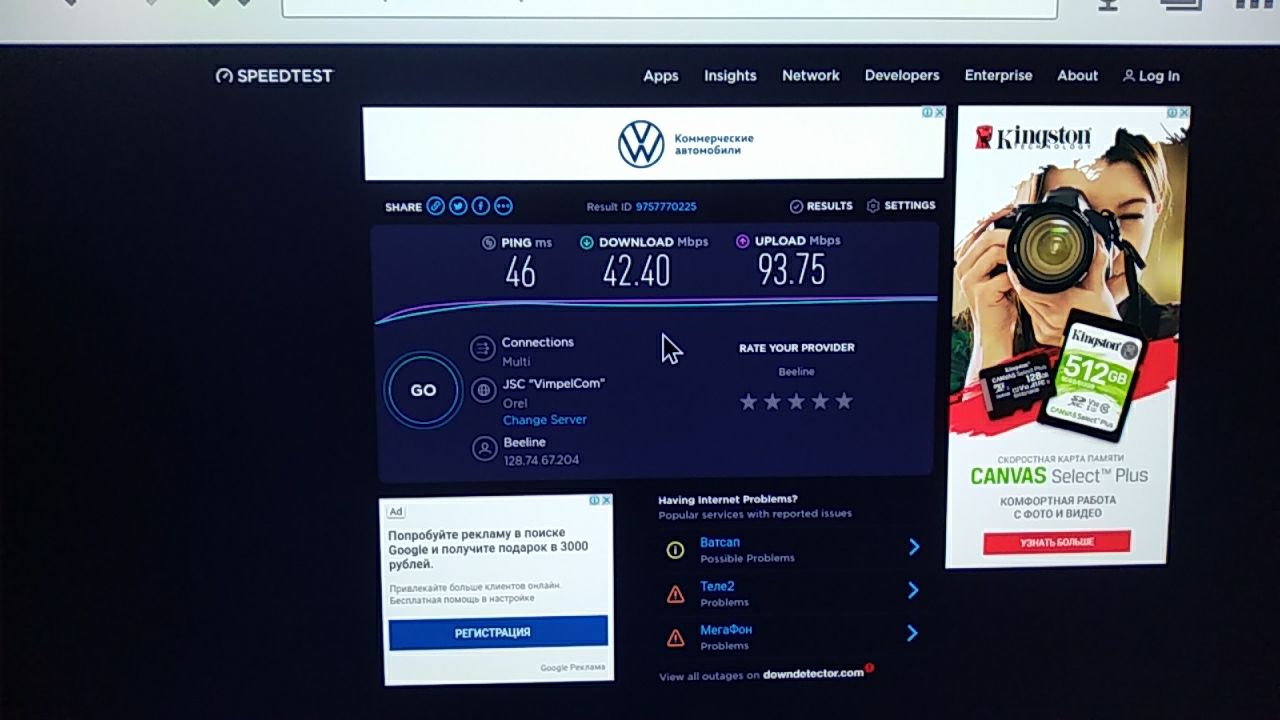Click Change Server link
Viewport: 1280px width, 720px height.
click(545, 420)
